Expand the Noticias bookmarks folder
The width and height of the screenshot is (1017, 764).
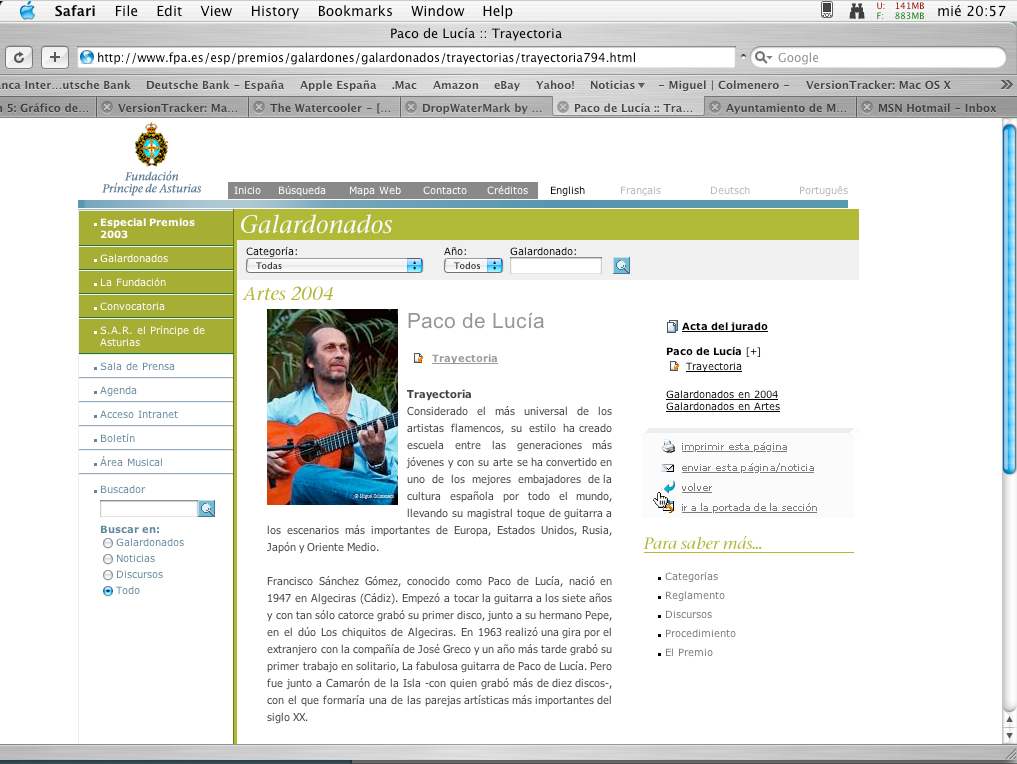click(x=616, y=85)
